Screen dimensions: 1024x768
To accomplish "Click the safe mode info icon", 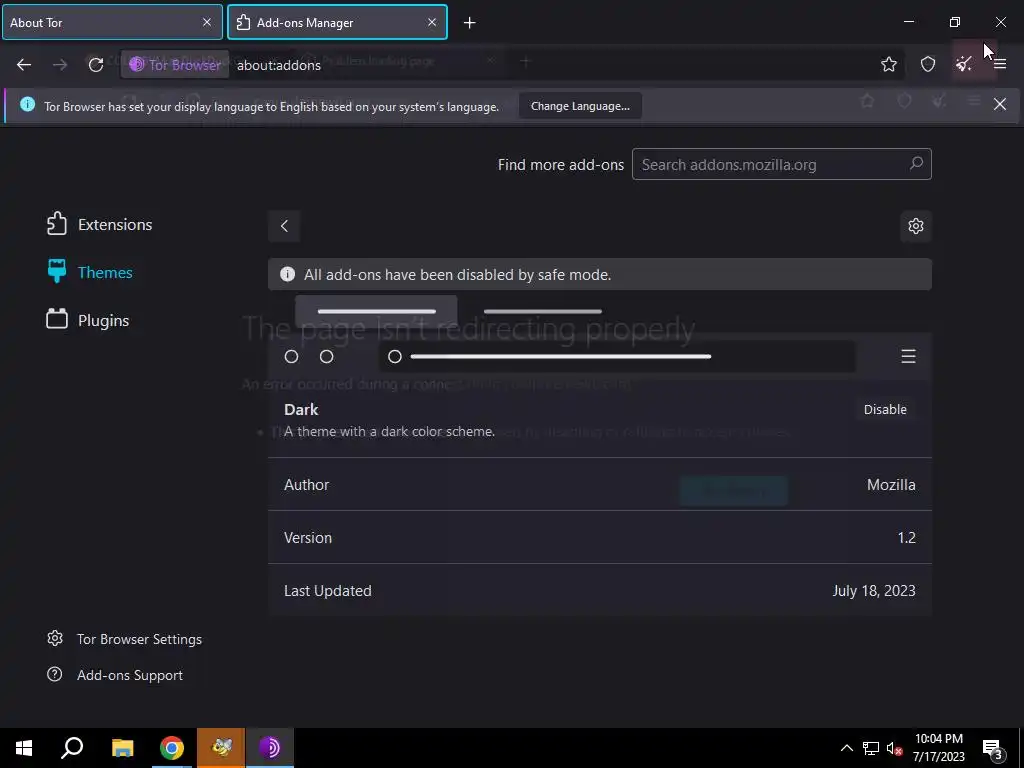I will 287,274.
